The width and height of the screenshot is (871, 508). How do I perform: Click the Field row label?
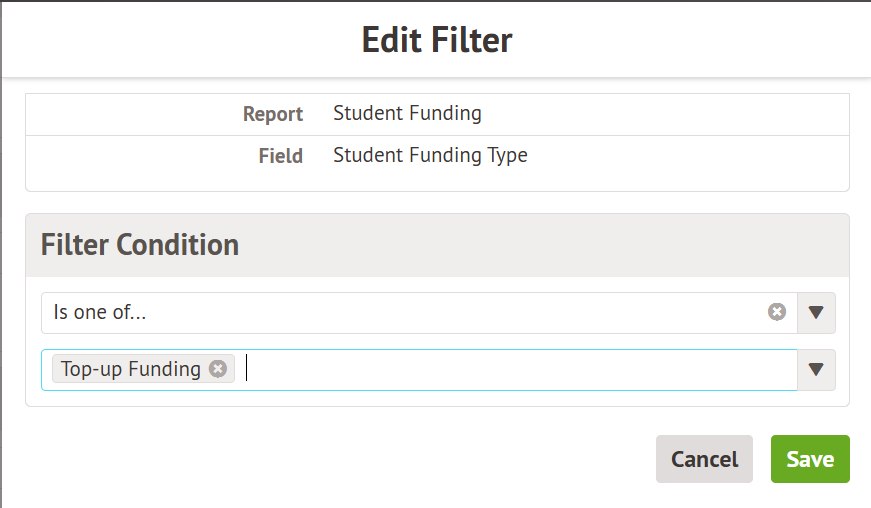click(x=280, y=156)
